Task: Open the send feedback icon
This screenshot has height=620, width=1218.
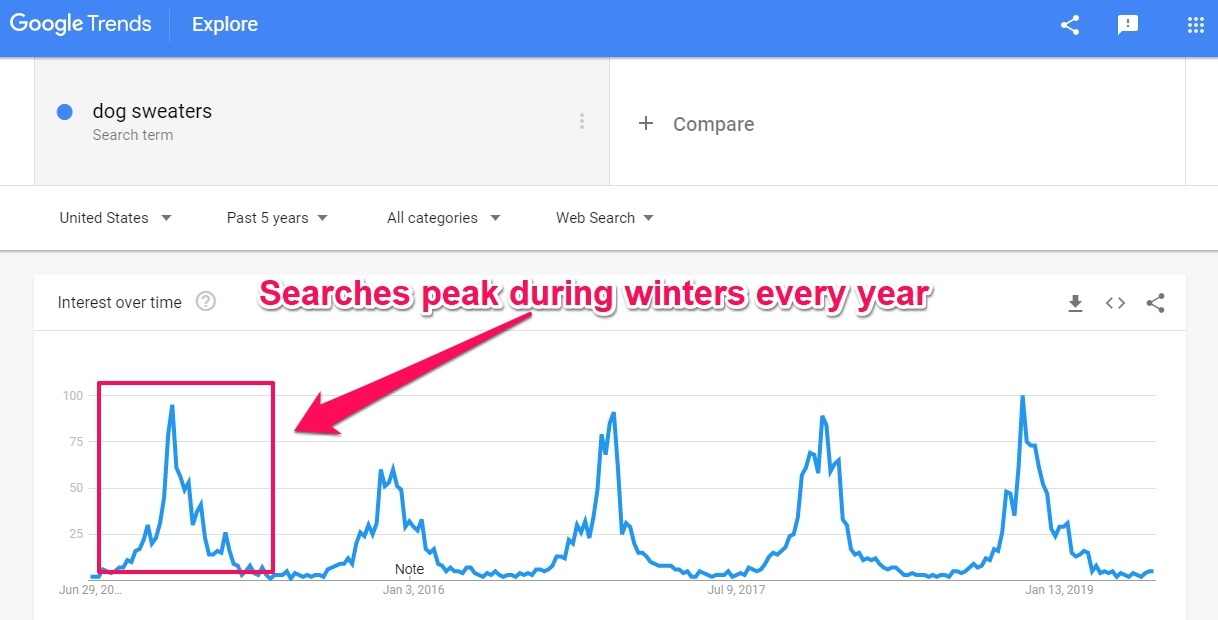Action: pyautogui.click(x=1128, y=26)
